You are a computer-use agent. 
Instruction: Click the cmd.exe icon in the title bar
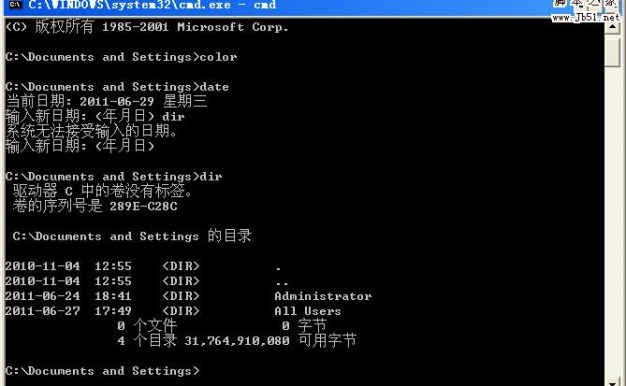click(x=15, y=4)
